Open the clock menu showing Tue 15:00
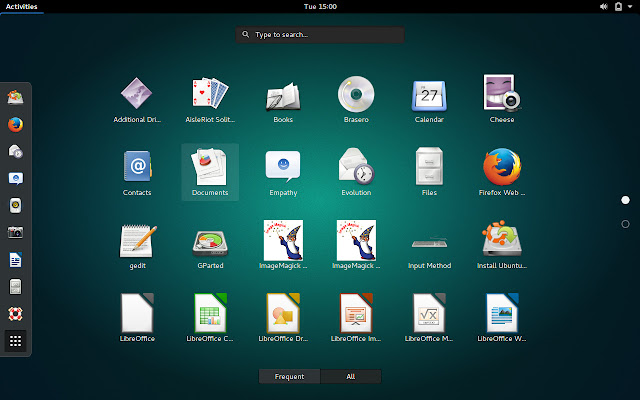Screen dimensions: 640x400 tap(320, 7)
